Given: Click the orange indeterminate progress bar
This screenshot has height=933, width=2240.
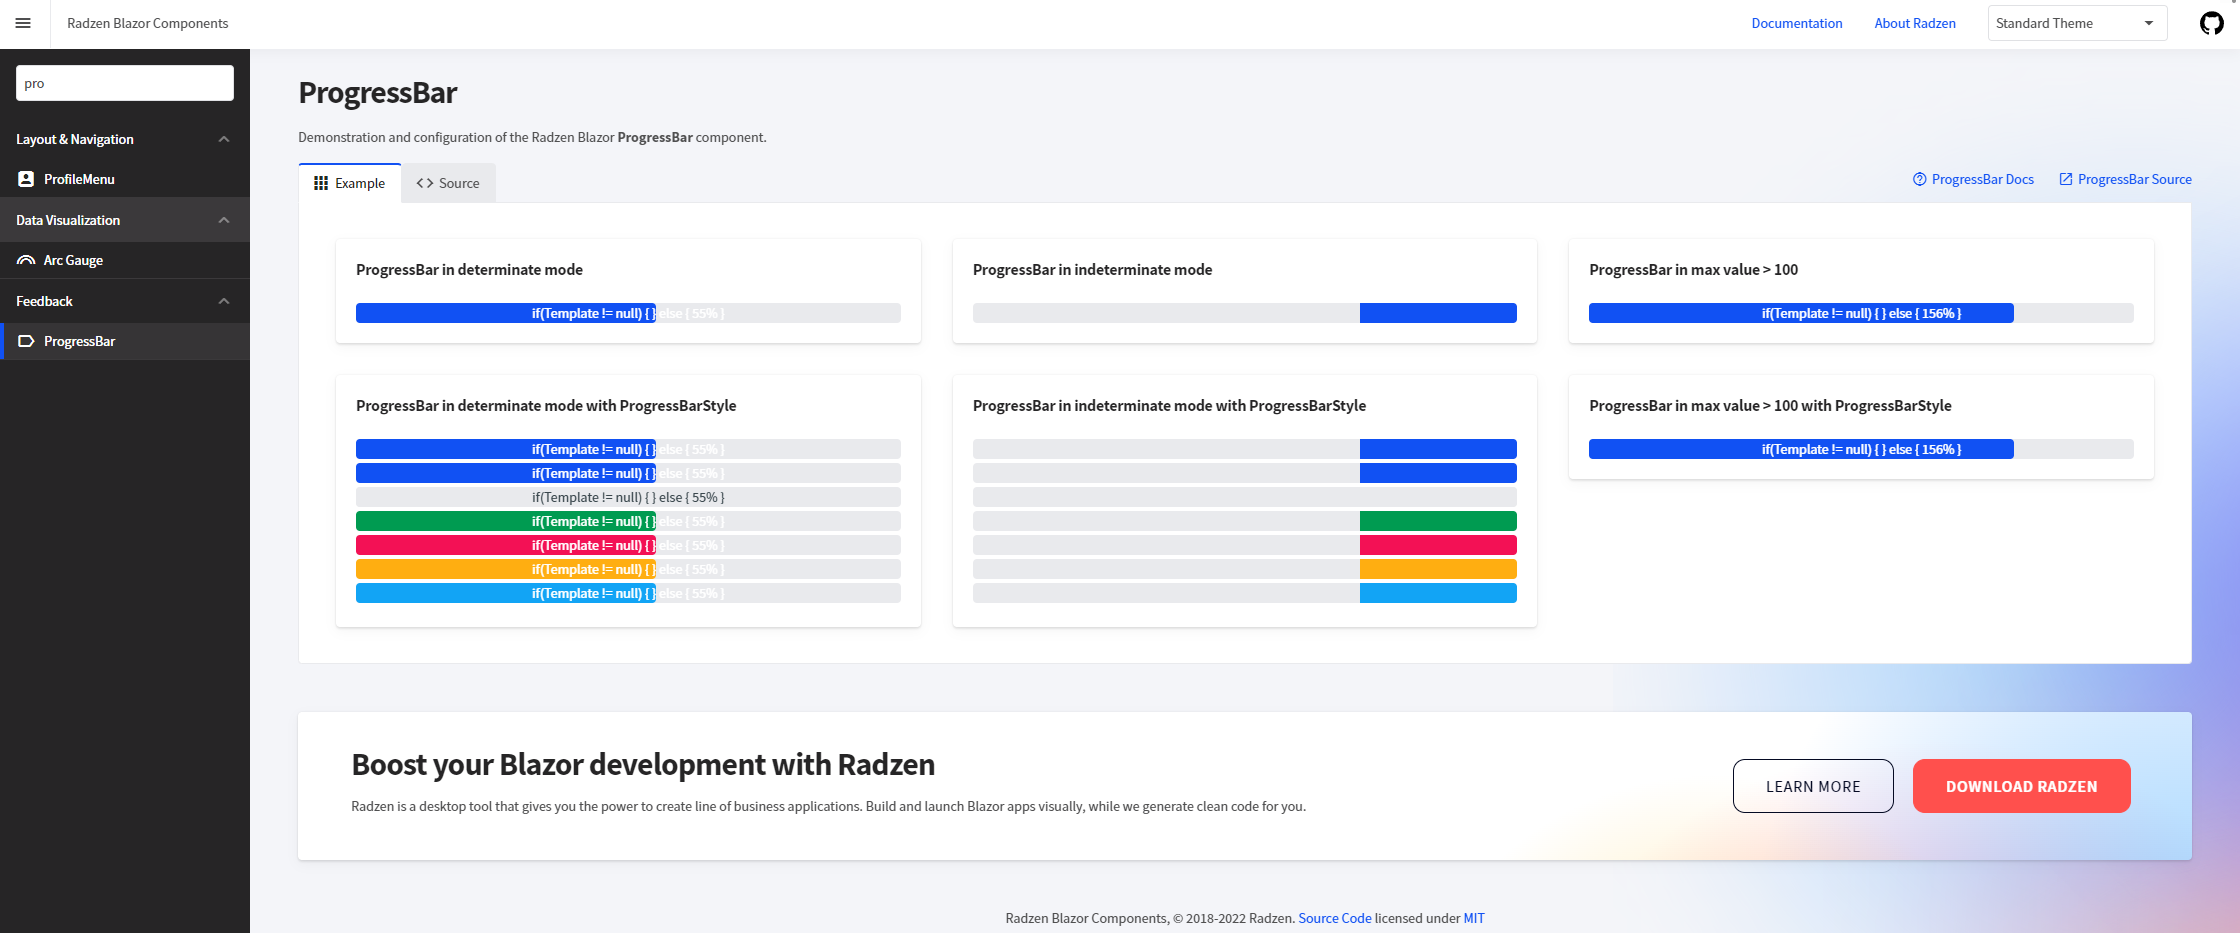Looking at the screenshot, I should (x=1245, y=569).
